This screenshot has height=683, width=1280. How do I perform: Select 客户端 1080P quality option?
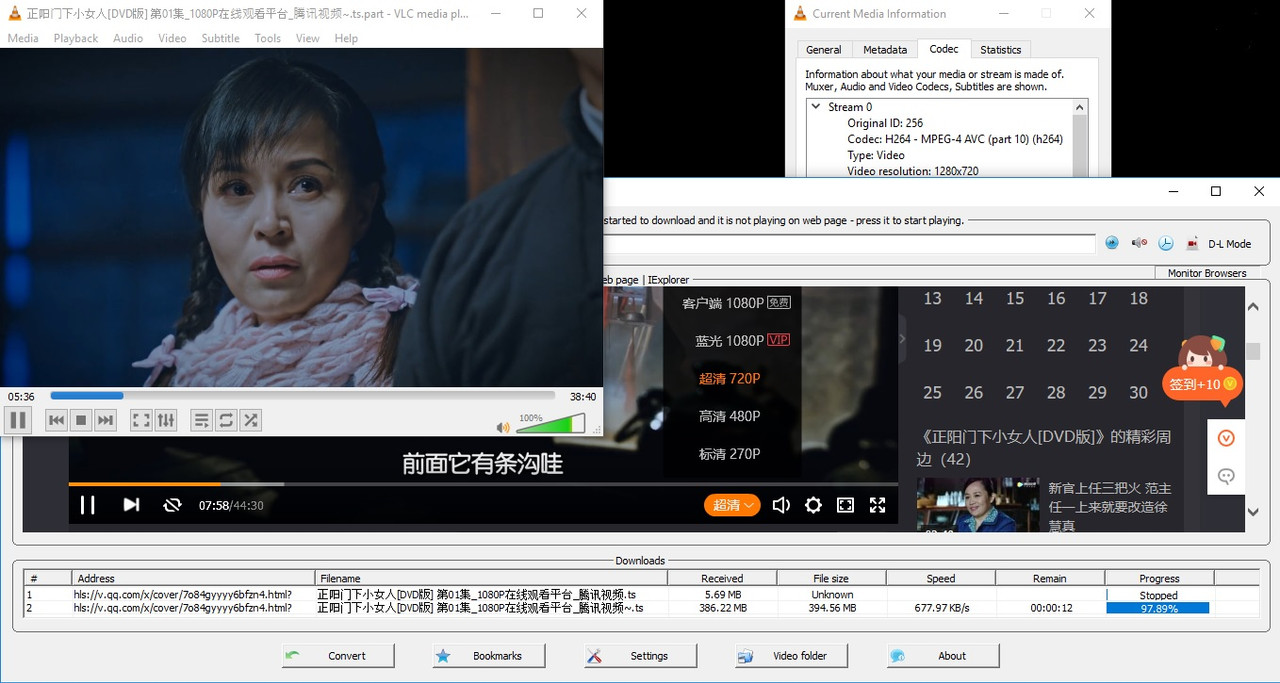pos(736,302)
